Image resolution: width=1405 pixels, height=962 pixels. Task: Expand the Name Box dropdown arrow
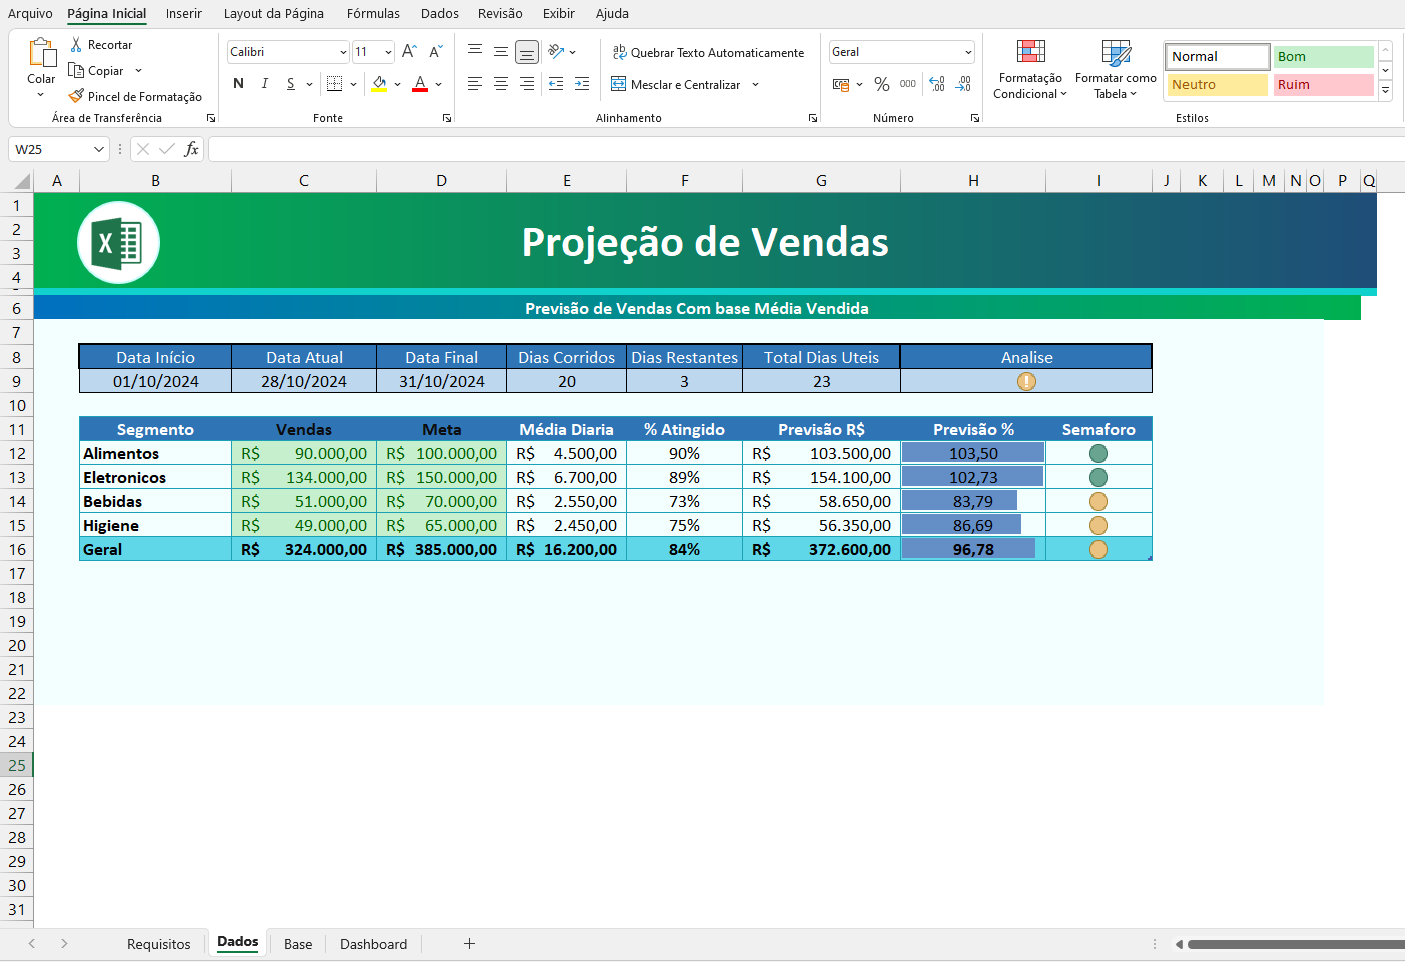point(98,149)
